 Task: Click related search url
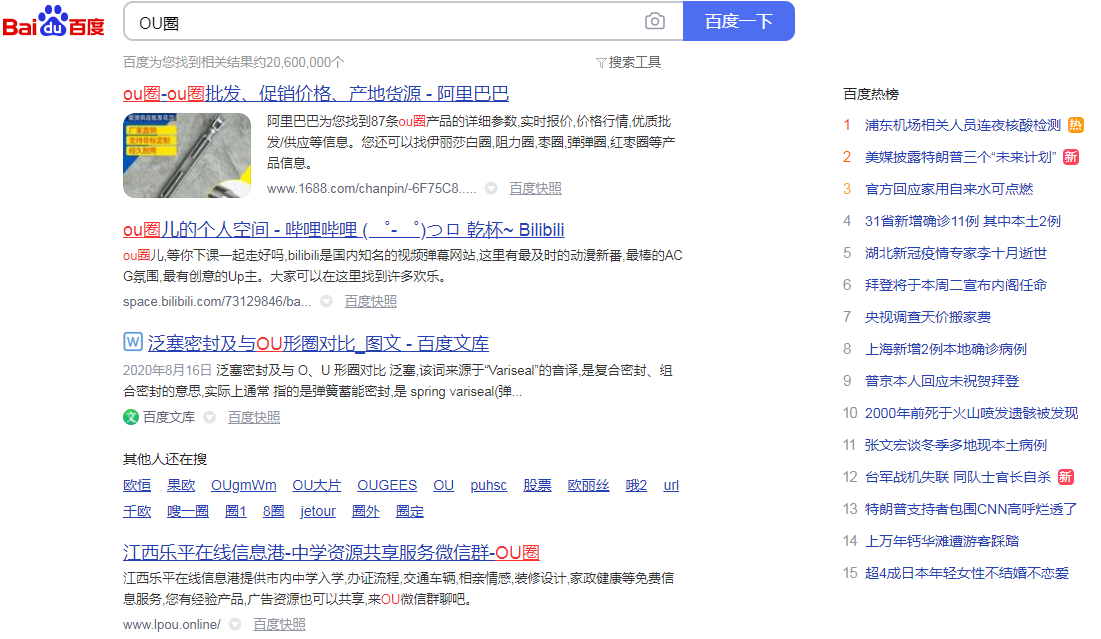coord(671,485)
